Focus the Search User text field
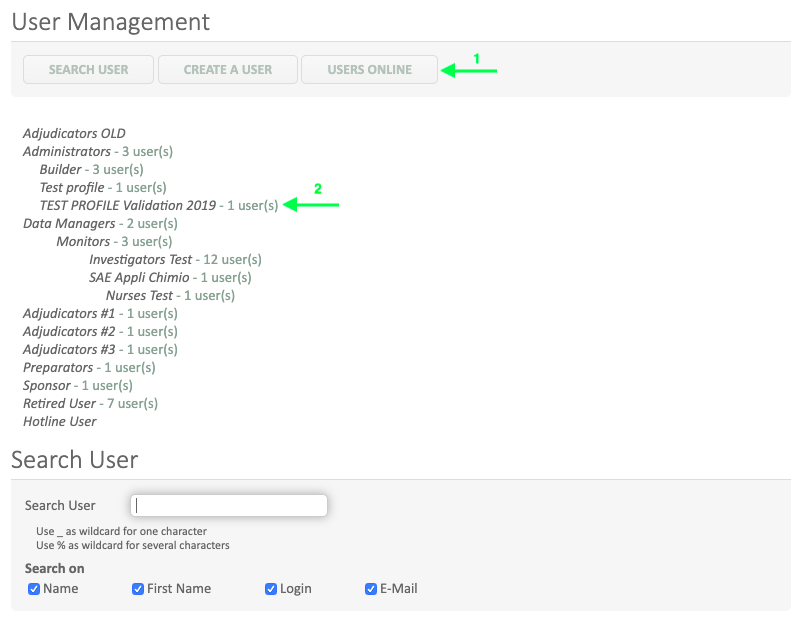Image resolution: width=800 pixels, height=622 pixels. point(229,506)
